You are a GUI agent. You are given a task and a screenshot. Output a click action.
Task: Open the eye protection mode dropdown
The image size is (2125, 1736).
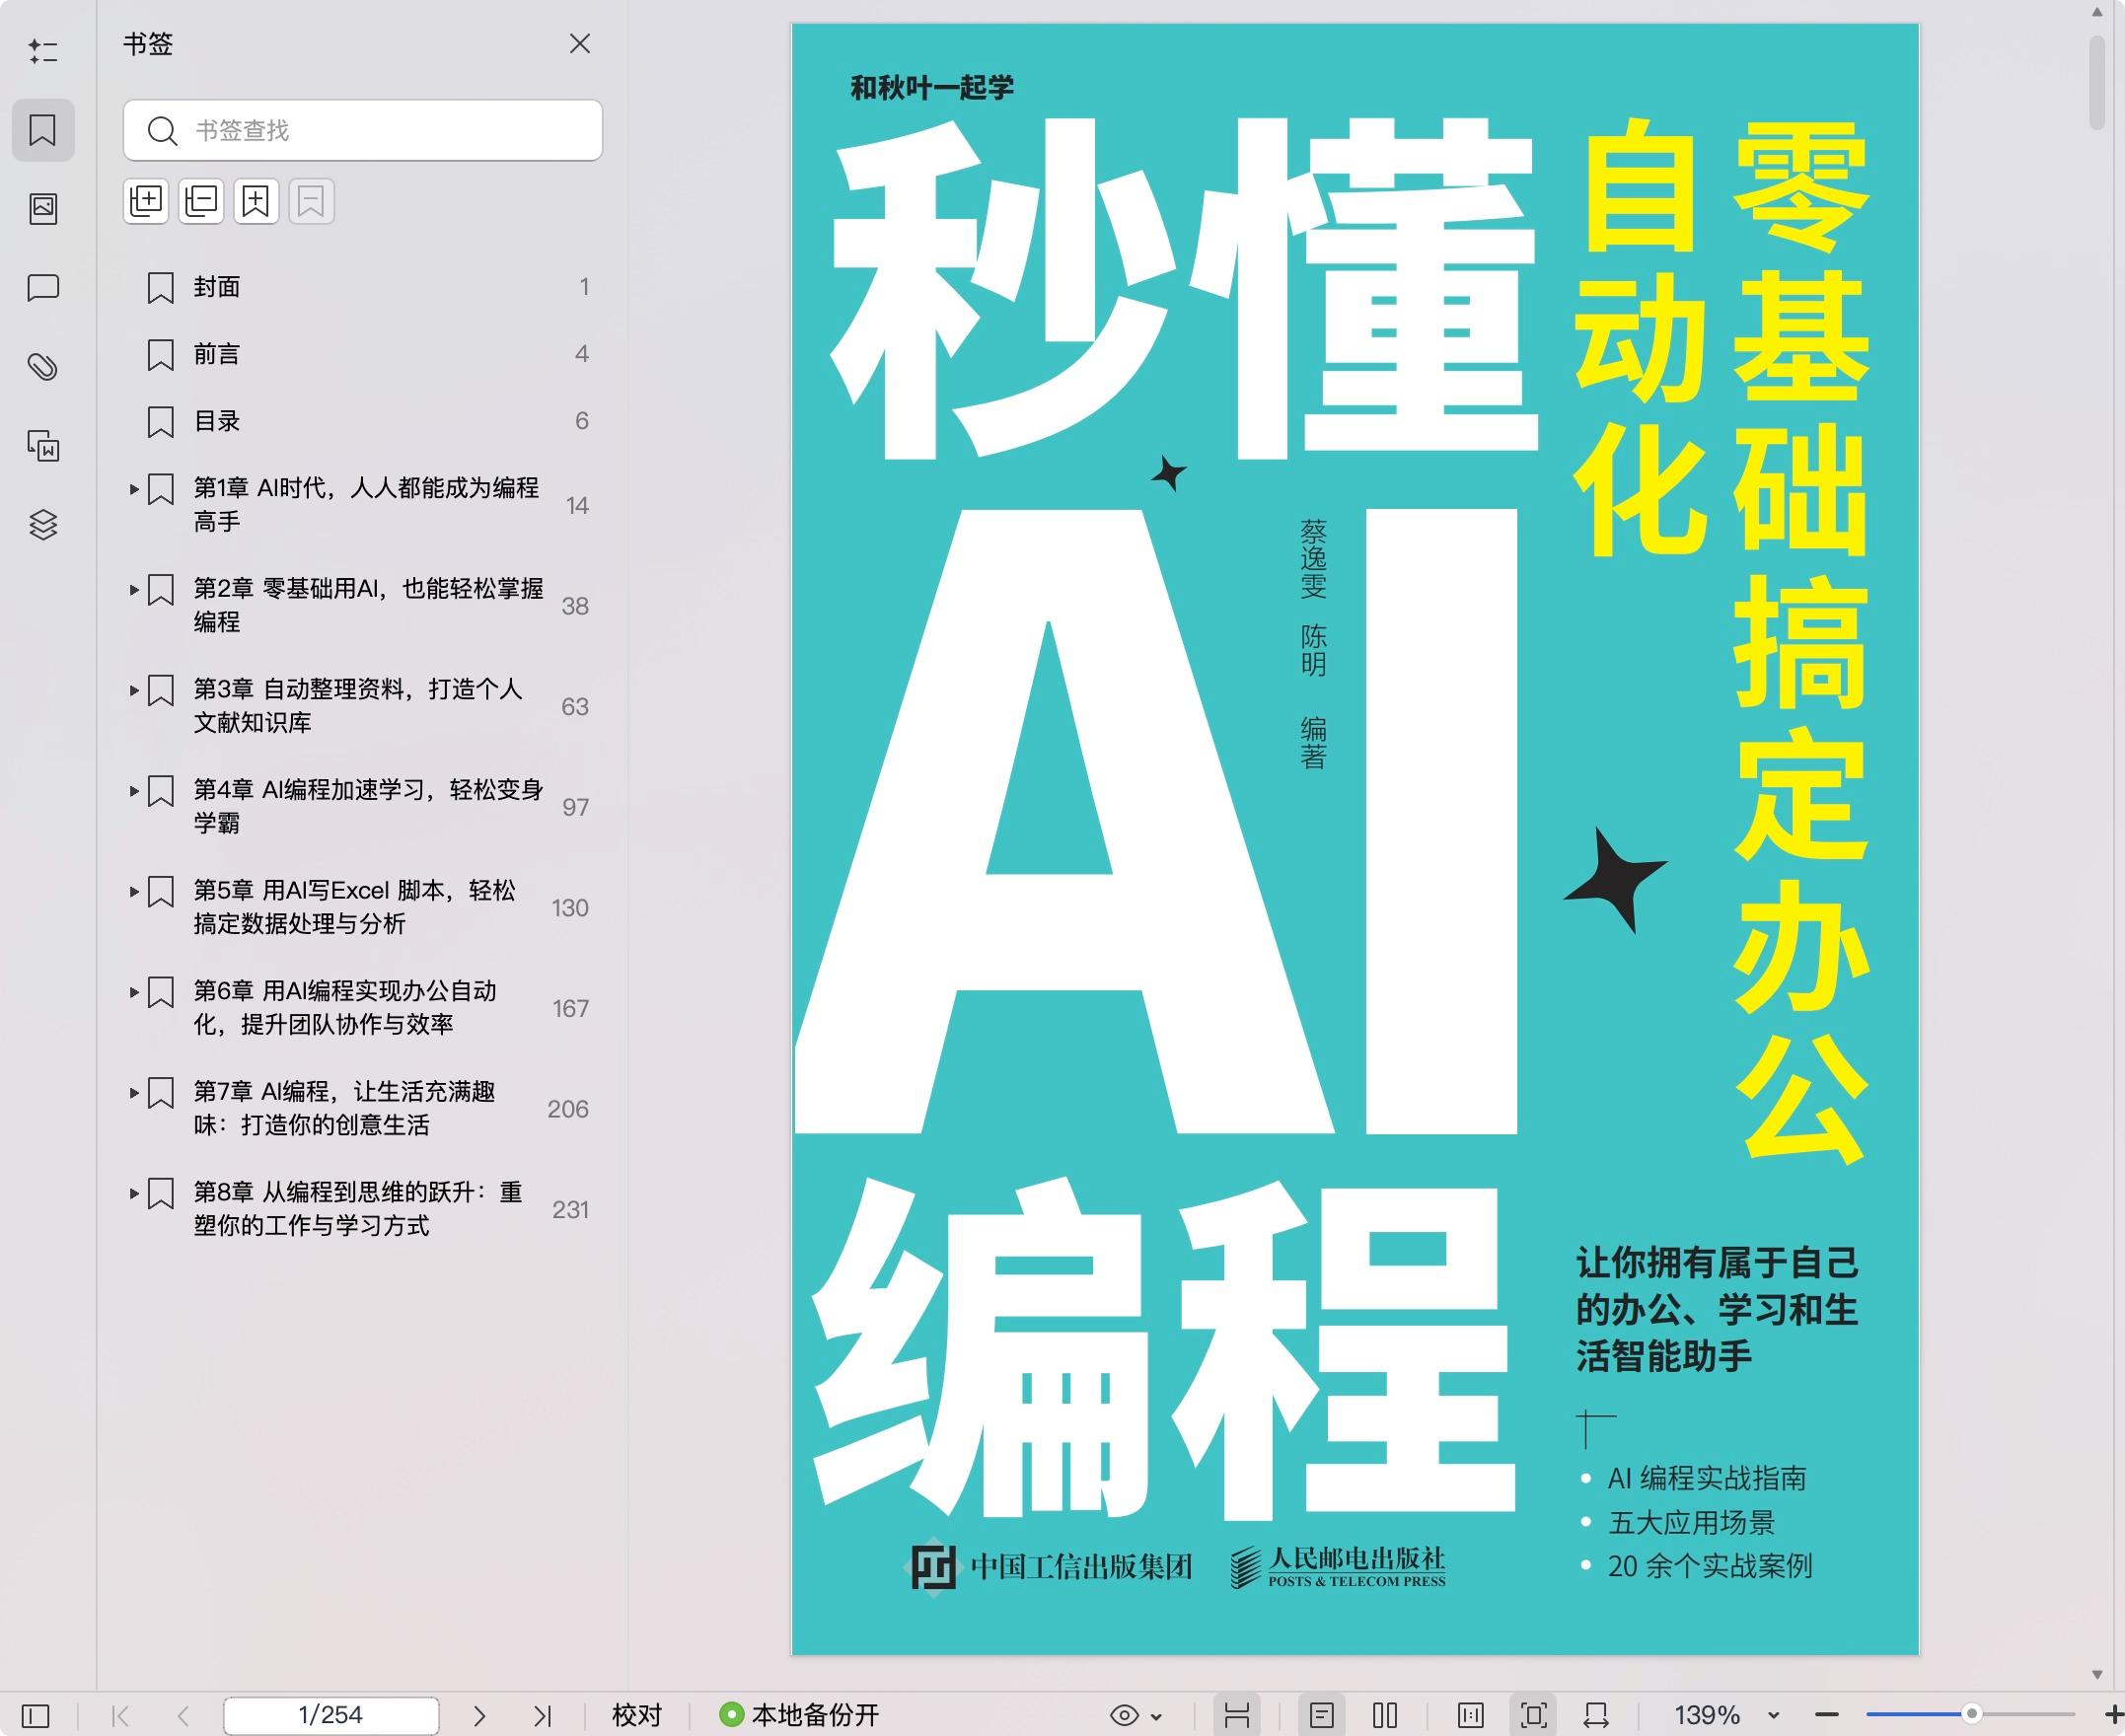pyautogui.click(x=1135, y=1716)
